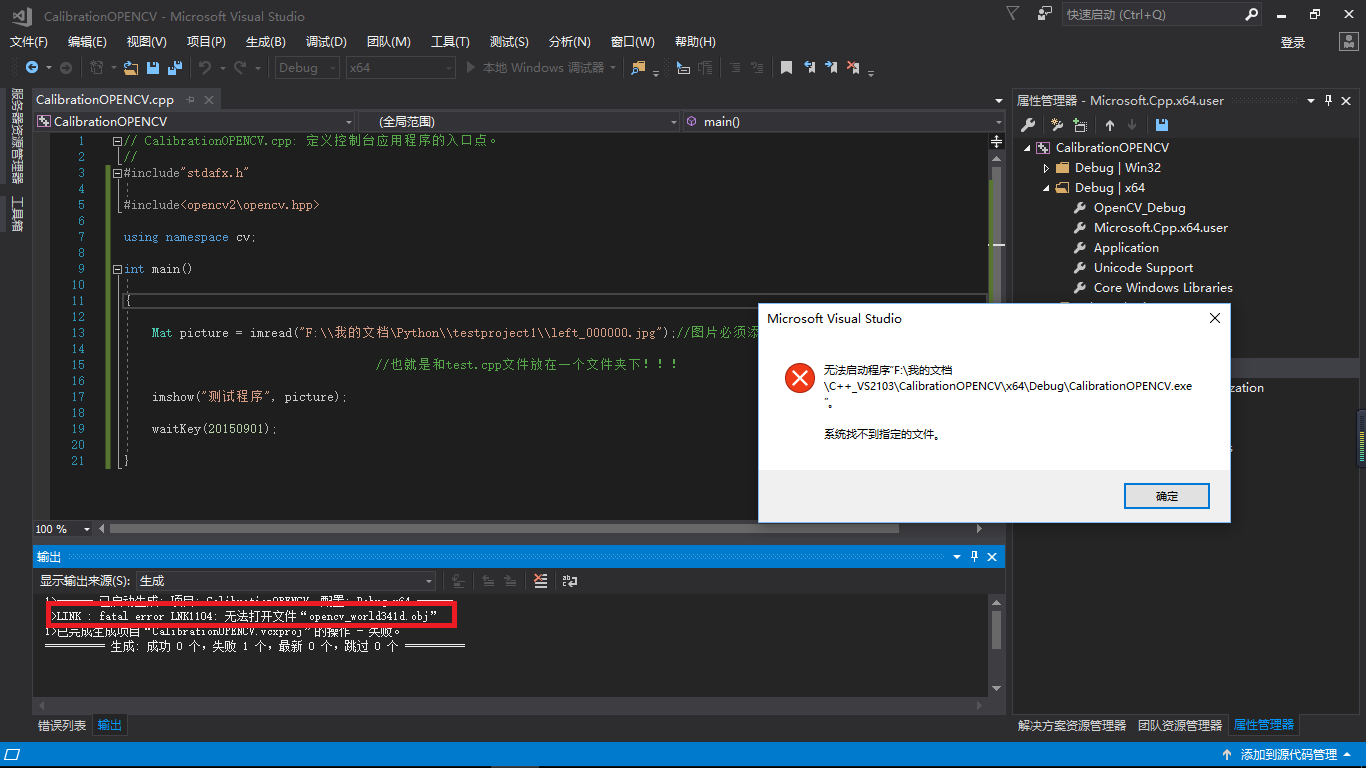Close the CalibrationOPENCV.cpp editor tab
1366x768 pixels.
209,100
